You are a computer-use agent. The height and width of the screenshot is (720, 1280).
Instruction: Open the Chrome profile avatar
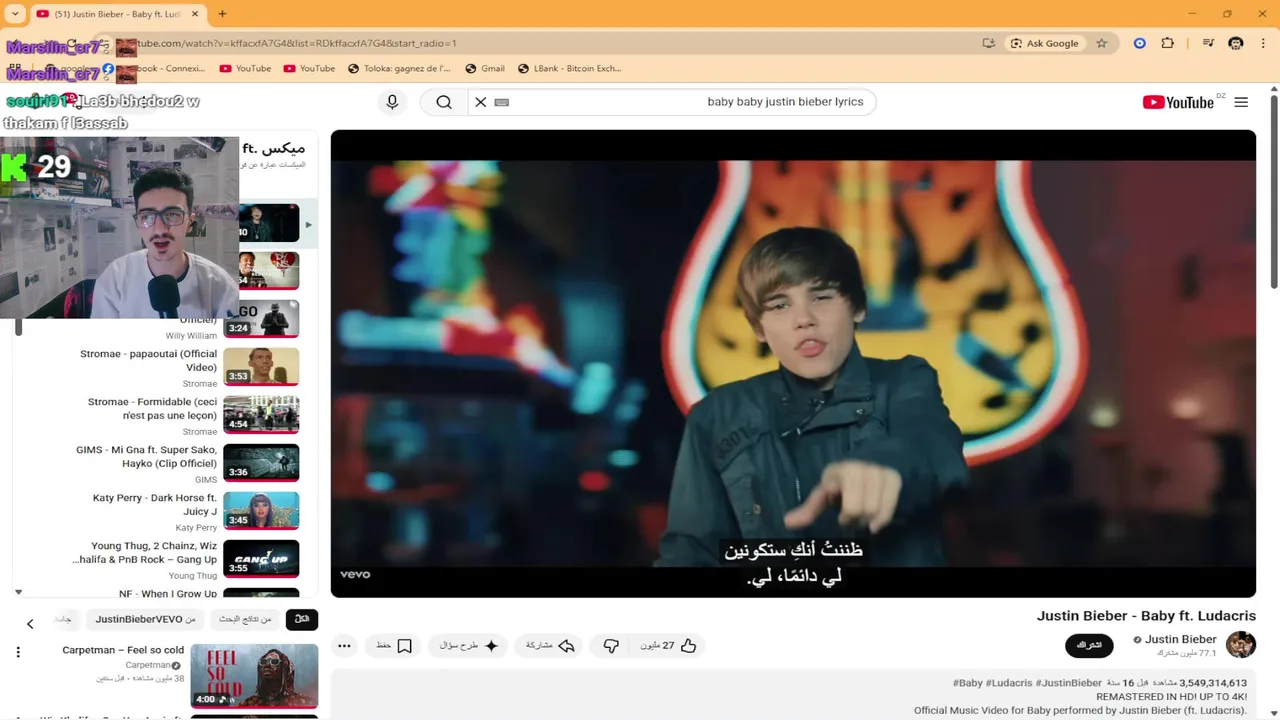point(1236,43)
